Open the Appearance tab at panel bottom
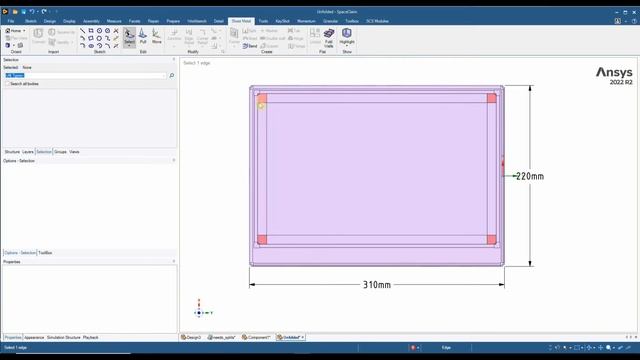Screen dimensions: 640x360 [34, 338]
